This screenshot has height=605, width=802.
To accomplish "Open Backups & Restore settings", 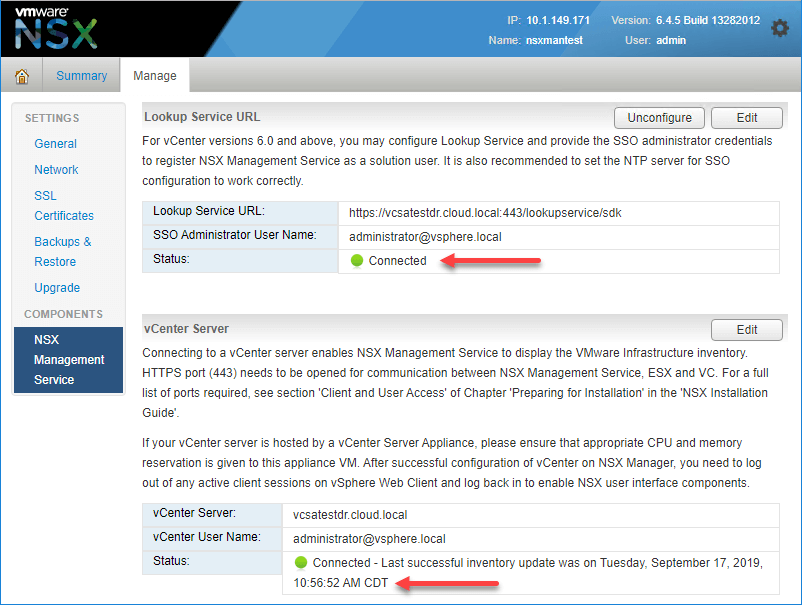I will (x=62, y=252).
